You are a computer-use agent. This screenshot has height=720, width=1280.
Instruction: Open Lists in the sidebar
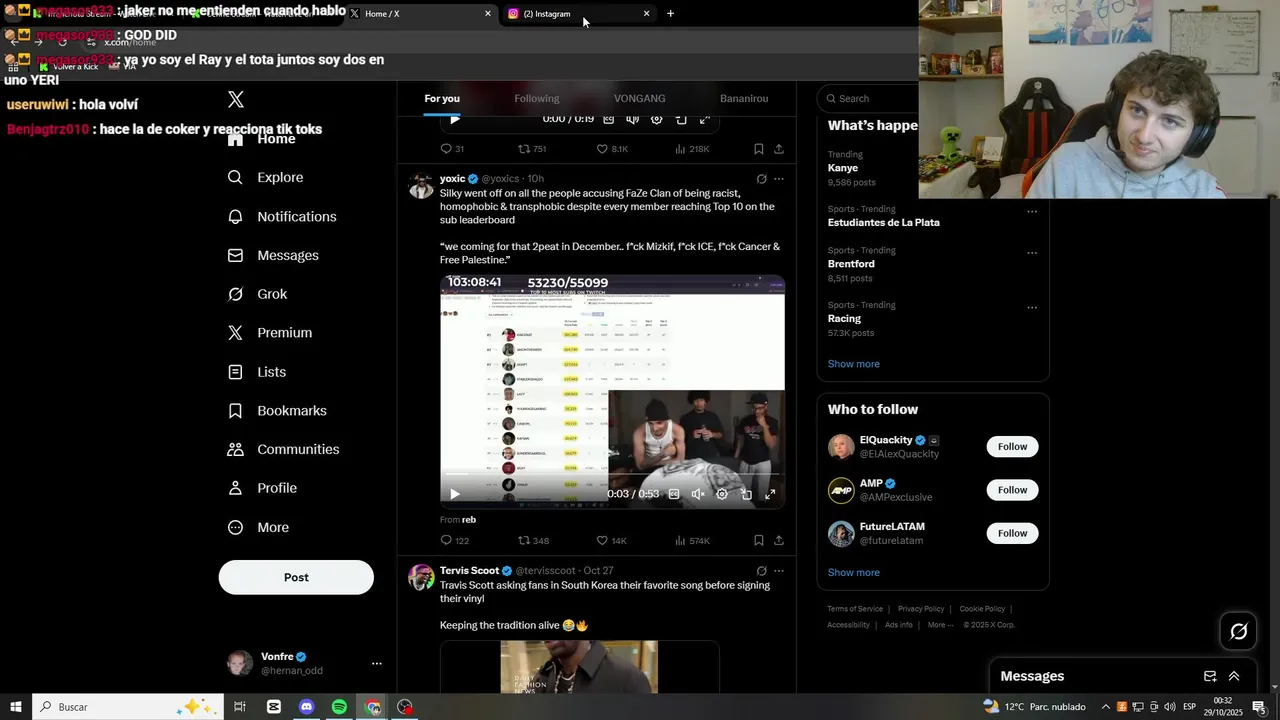[257, 372]
